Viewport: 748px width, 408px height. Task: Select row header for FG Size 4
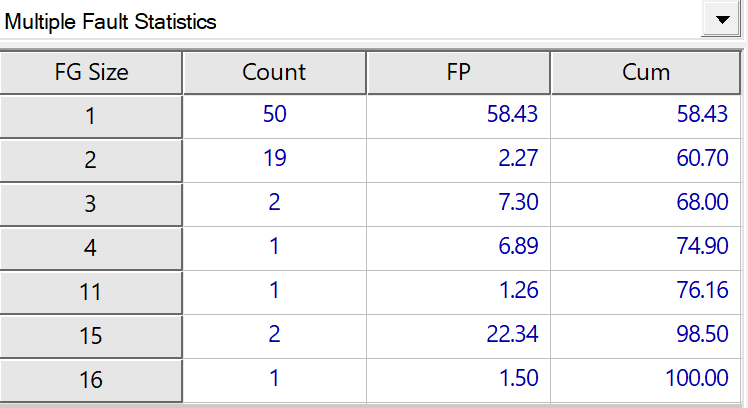(91, 247)
